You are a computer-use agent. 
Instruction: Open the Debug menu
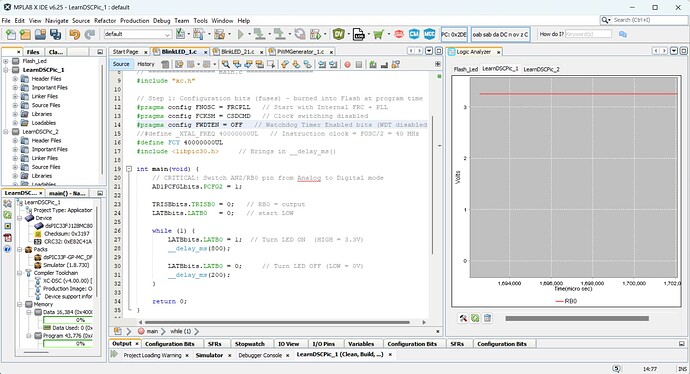[x=161, y=21]
